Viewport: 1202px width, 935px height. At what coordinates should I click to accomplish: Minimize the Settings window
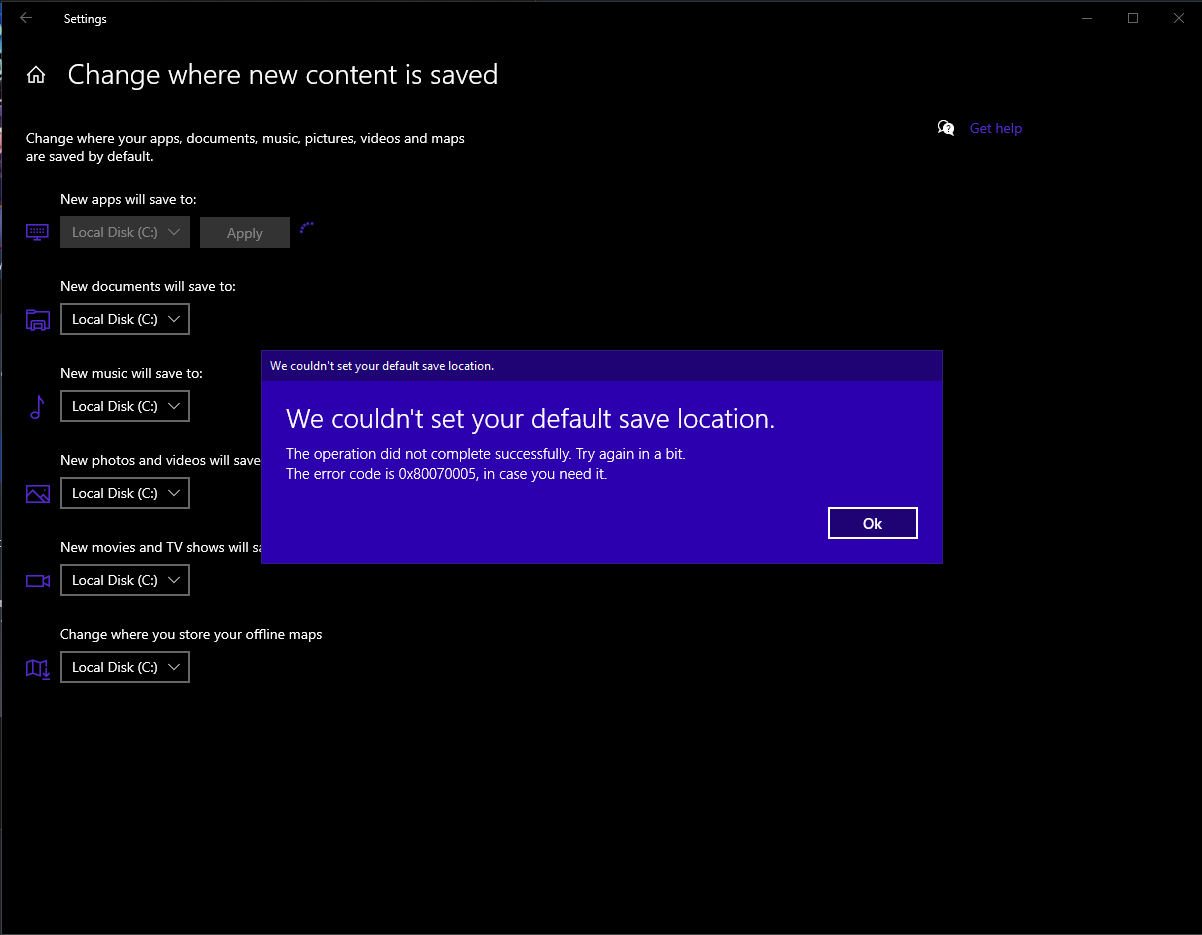1087,18
